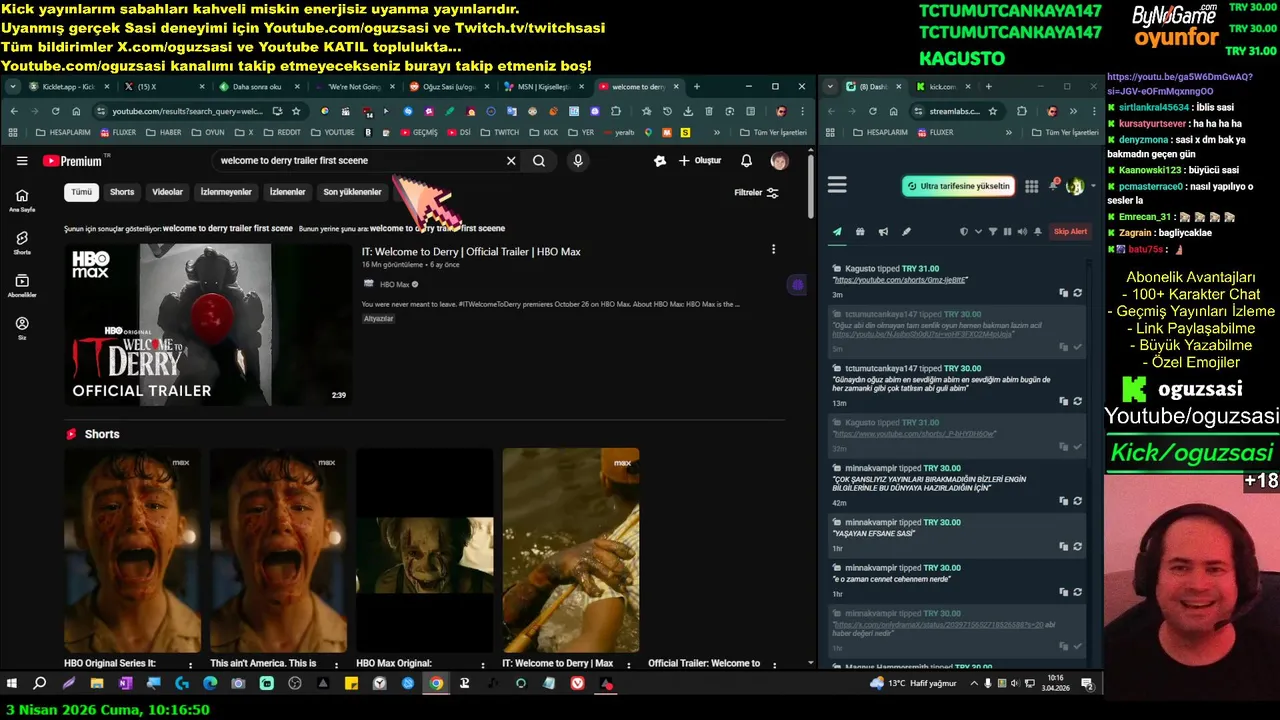Open more options for HBO Max Original short

coord(483,665)
